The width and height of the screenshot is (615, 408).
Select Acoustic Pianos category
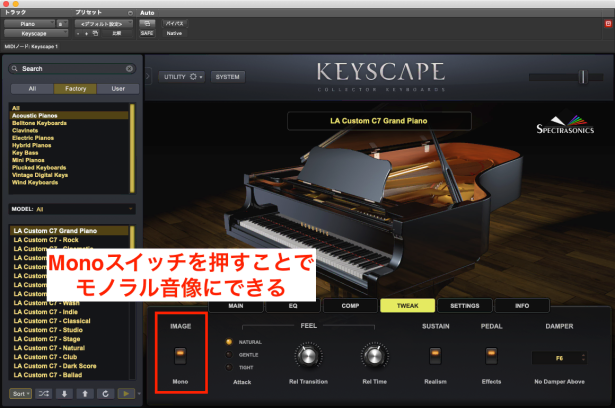69,115
